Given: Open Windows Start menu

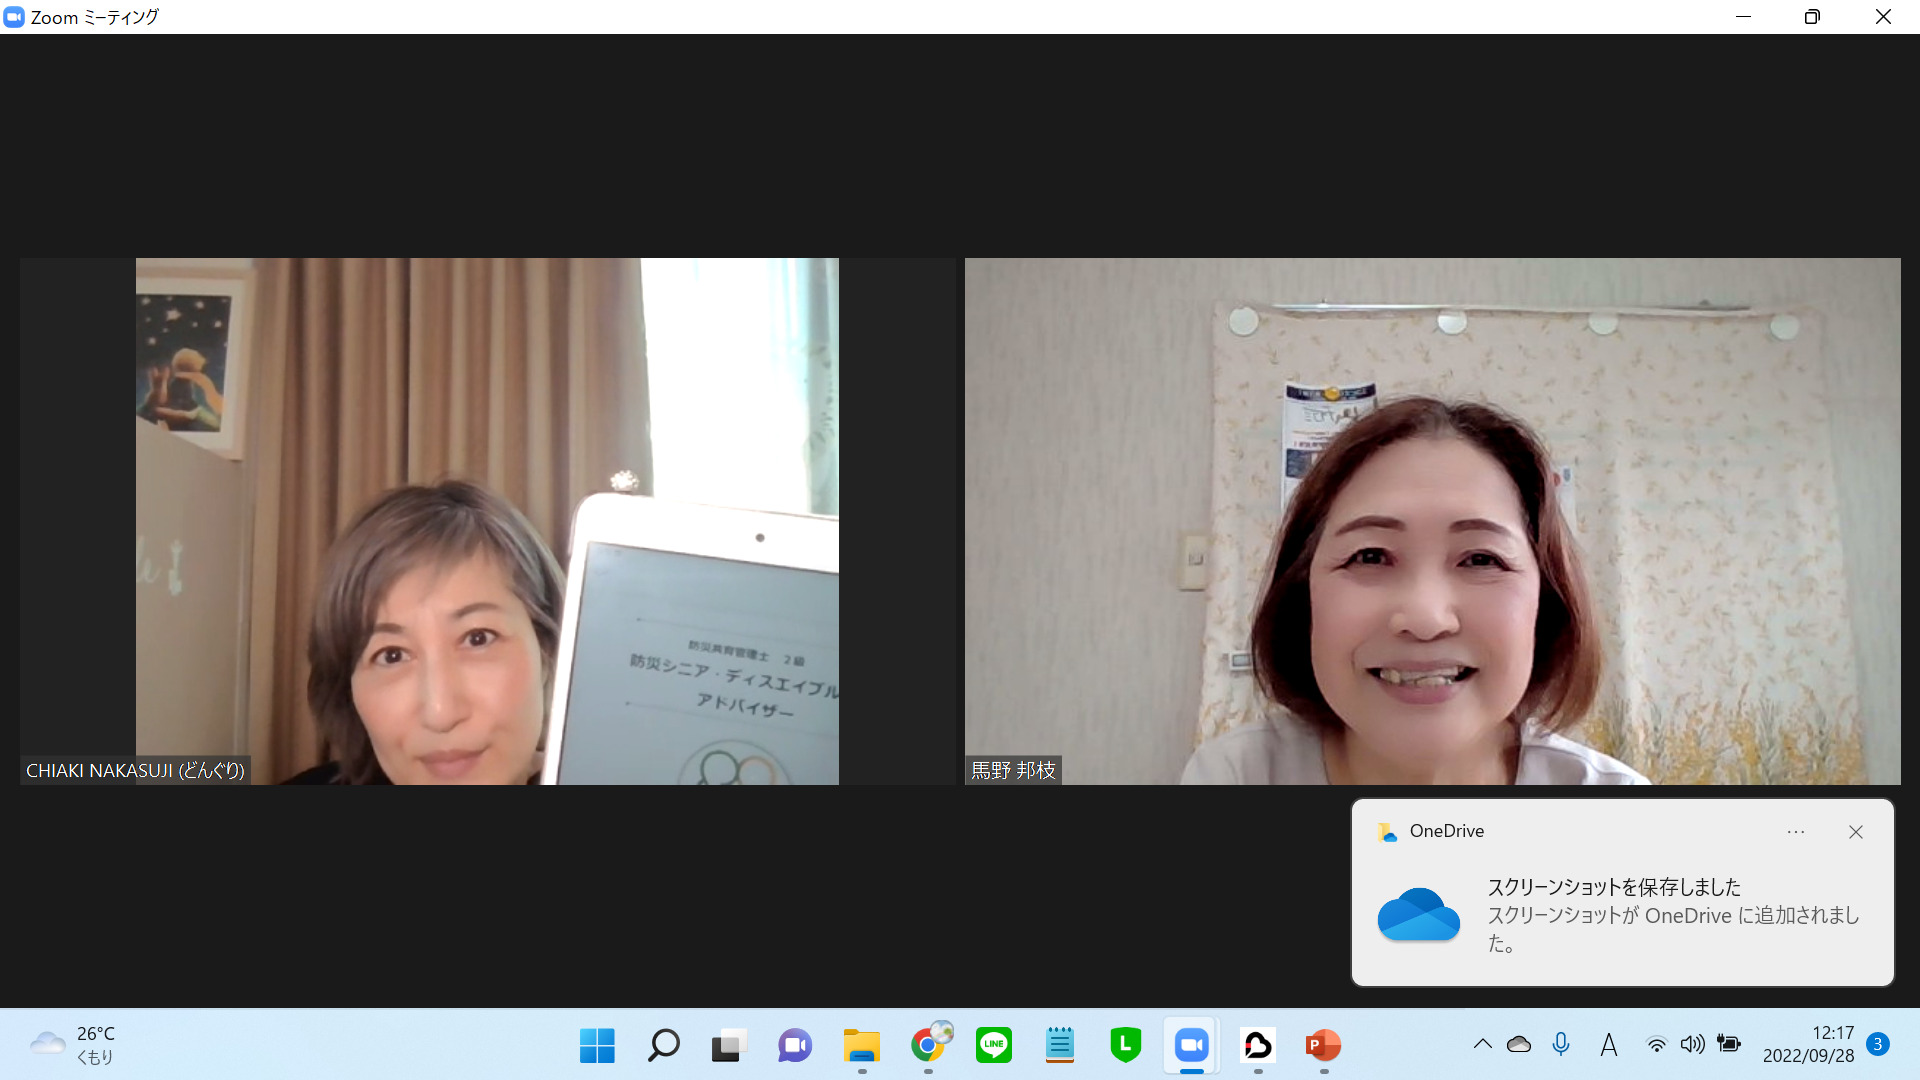Looking at the screenshot, I should [x=597, y=1046].
